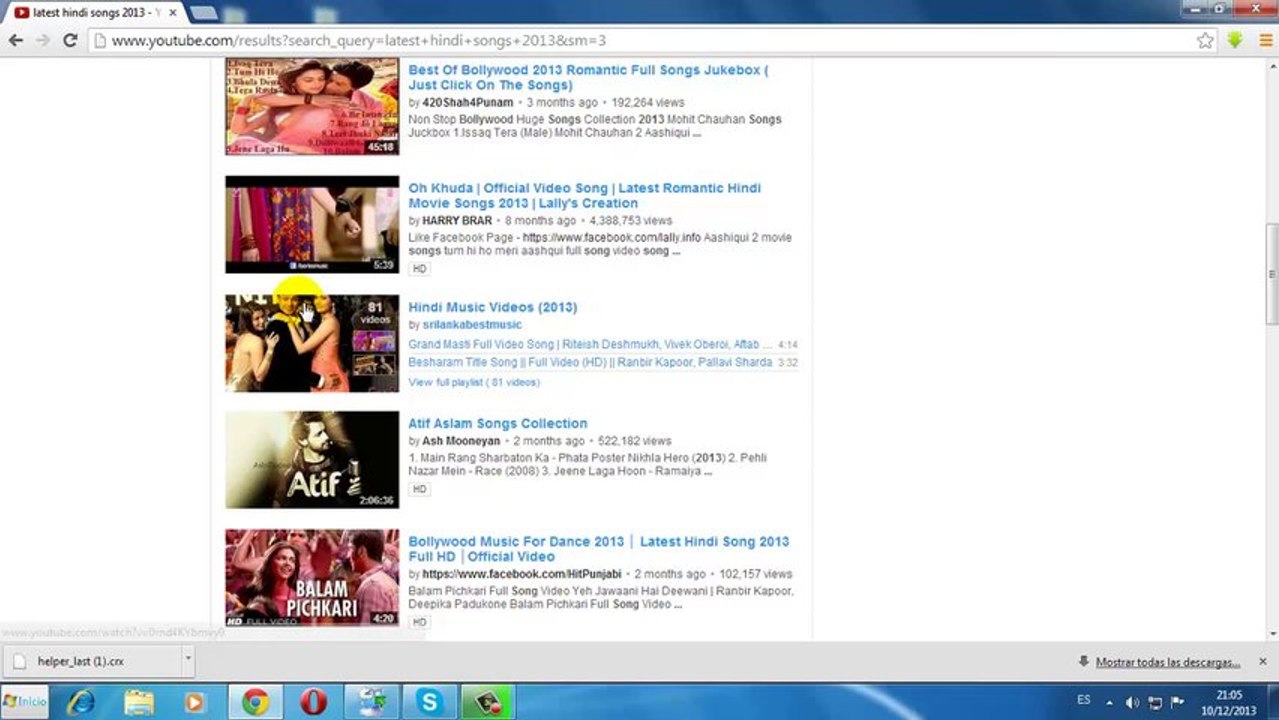Reload the YouTube results page
Screen dimensions: 1279x720
click(x=70, y=41)
